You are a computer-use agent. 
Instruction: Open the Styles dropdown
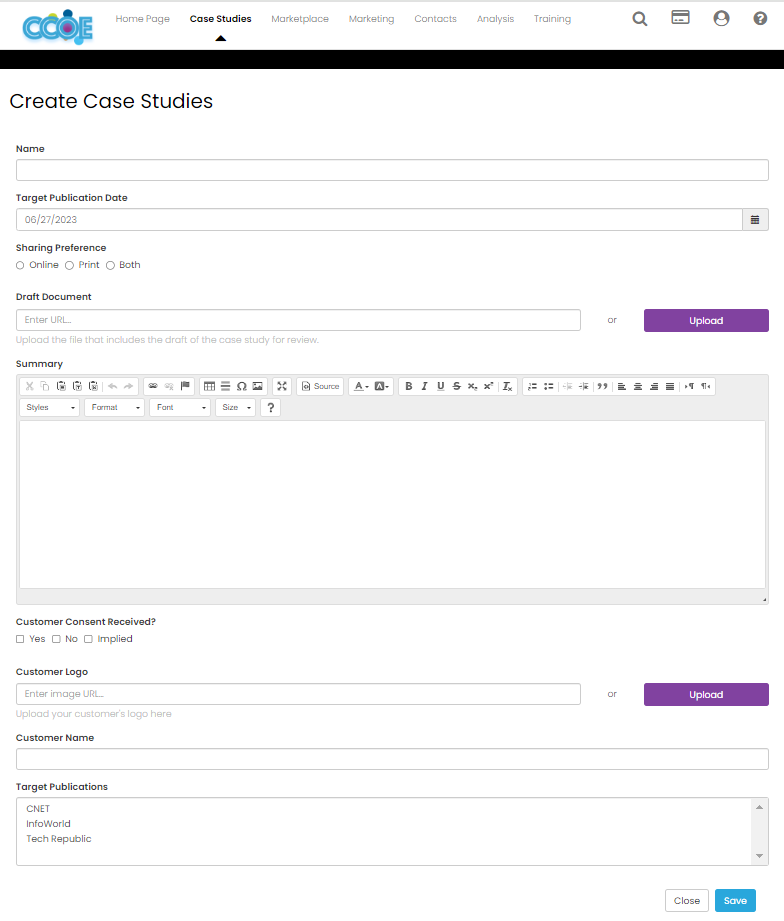[50, 407]
